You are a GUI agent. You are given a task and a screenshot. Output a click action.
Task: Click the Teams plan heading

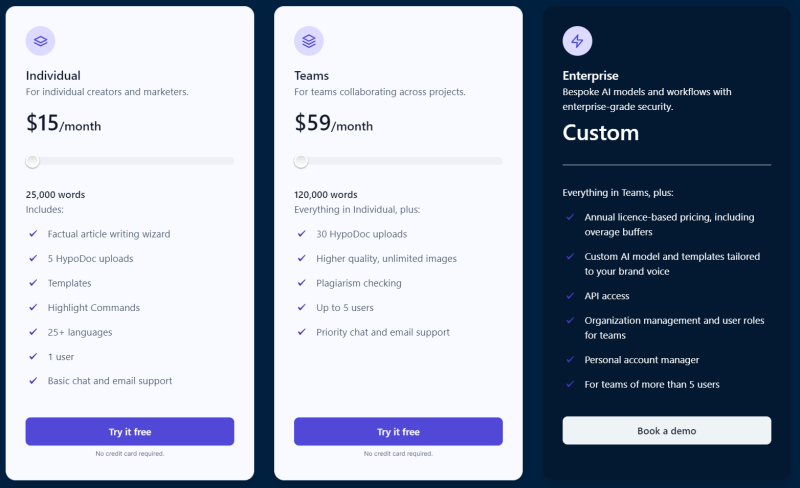tap(311, 76)
